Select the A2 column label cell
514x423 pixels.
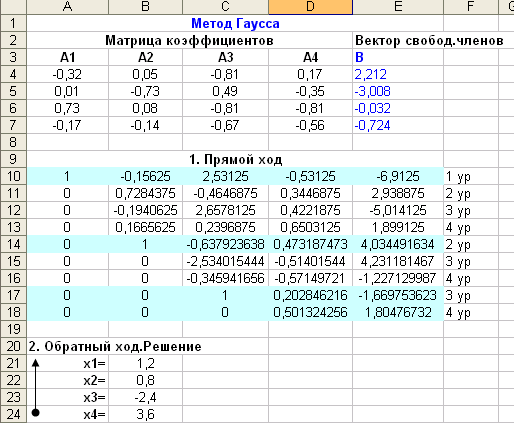145,57
